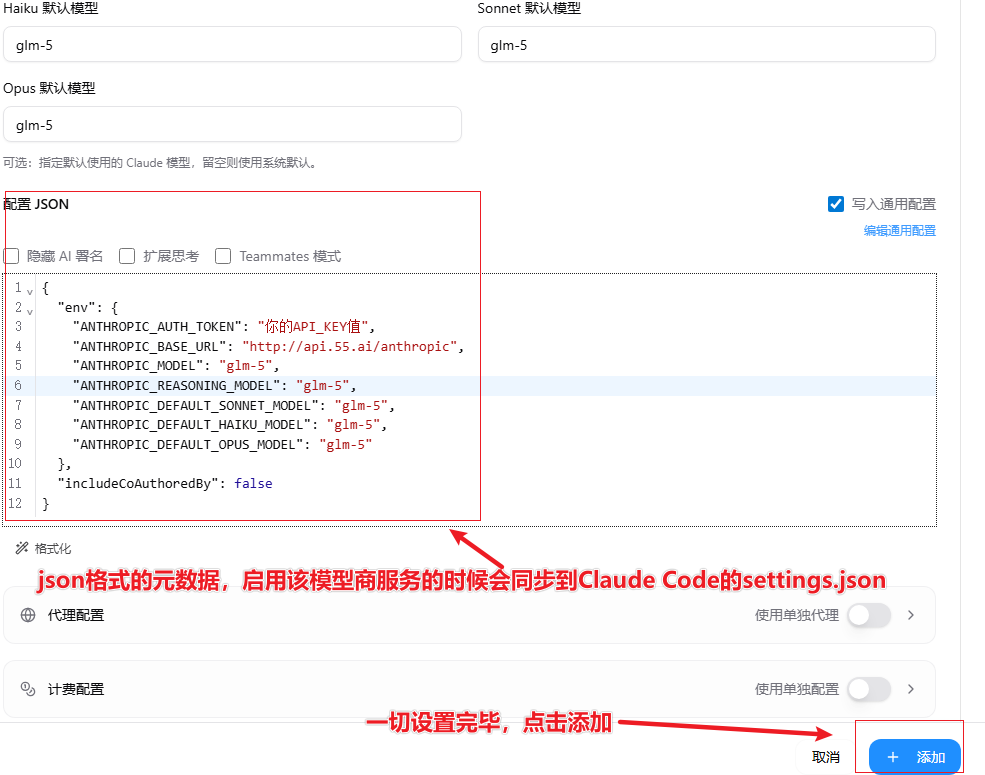Expand the 代理配置 chevron
985x775 pixels.
tap(911, 615)
